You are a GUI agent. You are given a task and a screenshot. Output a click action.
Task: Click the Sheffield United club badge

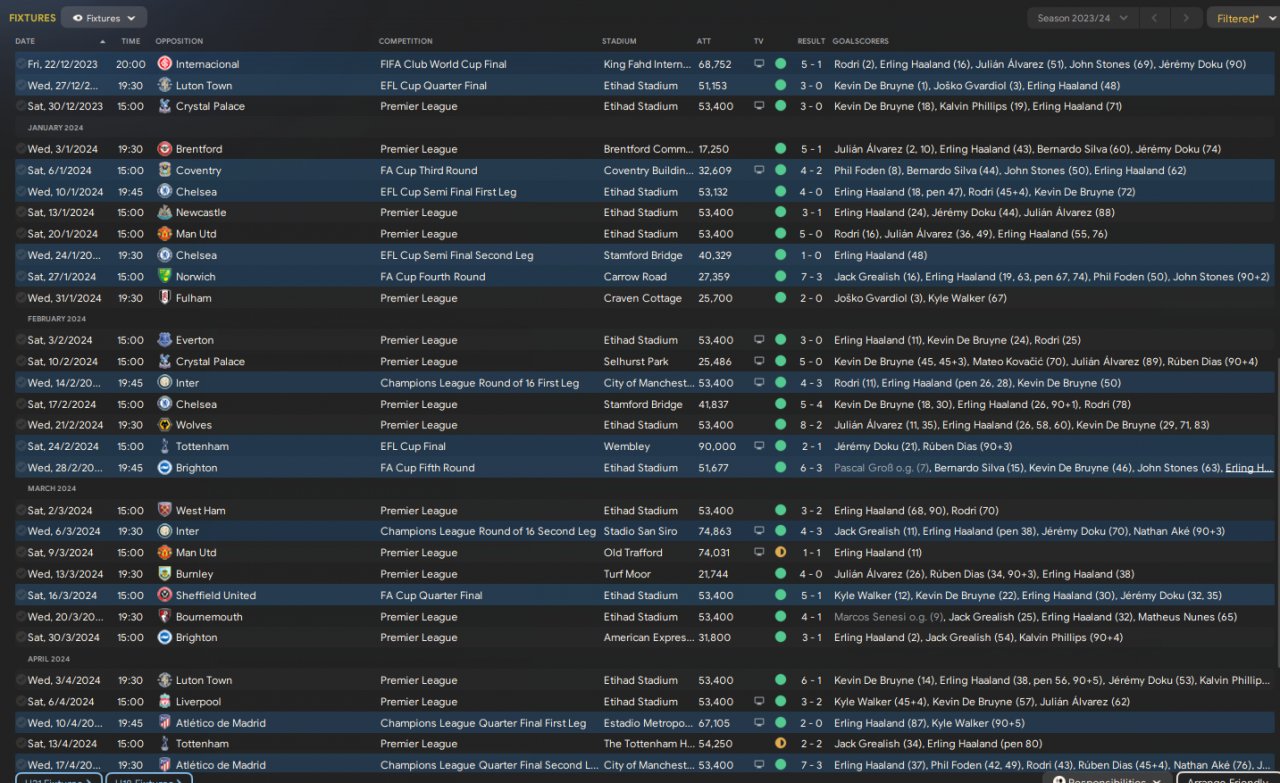[x=165, y=595]
